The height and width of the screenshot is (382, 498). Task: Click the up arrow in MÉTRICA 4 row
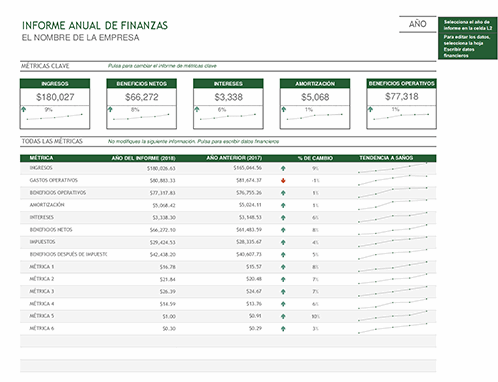(x=283, y=304)
